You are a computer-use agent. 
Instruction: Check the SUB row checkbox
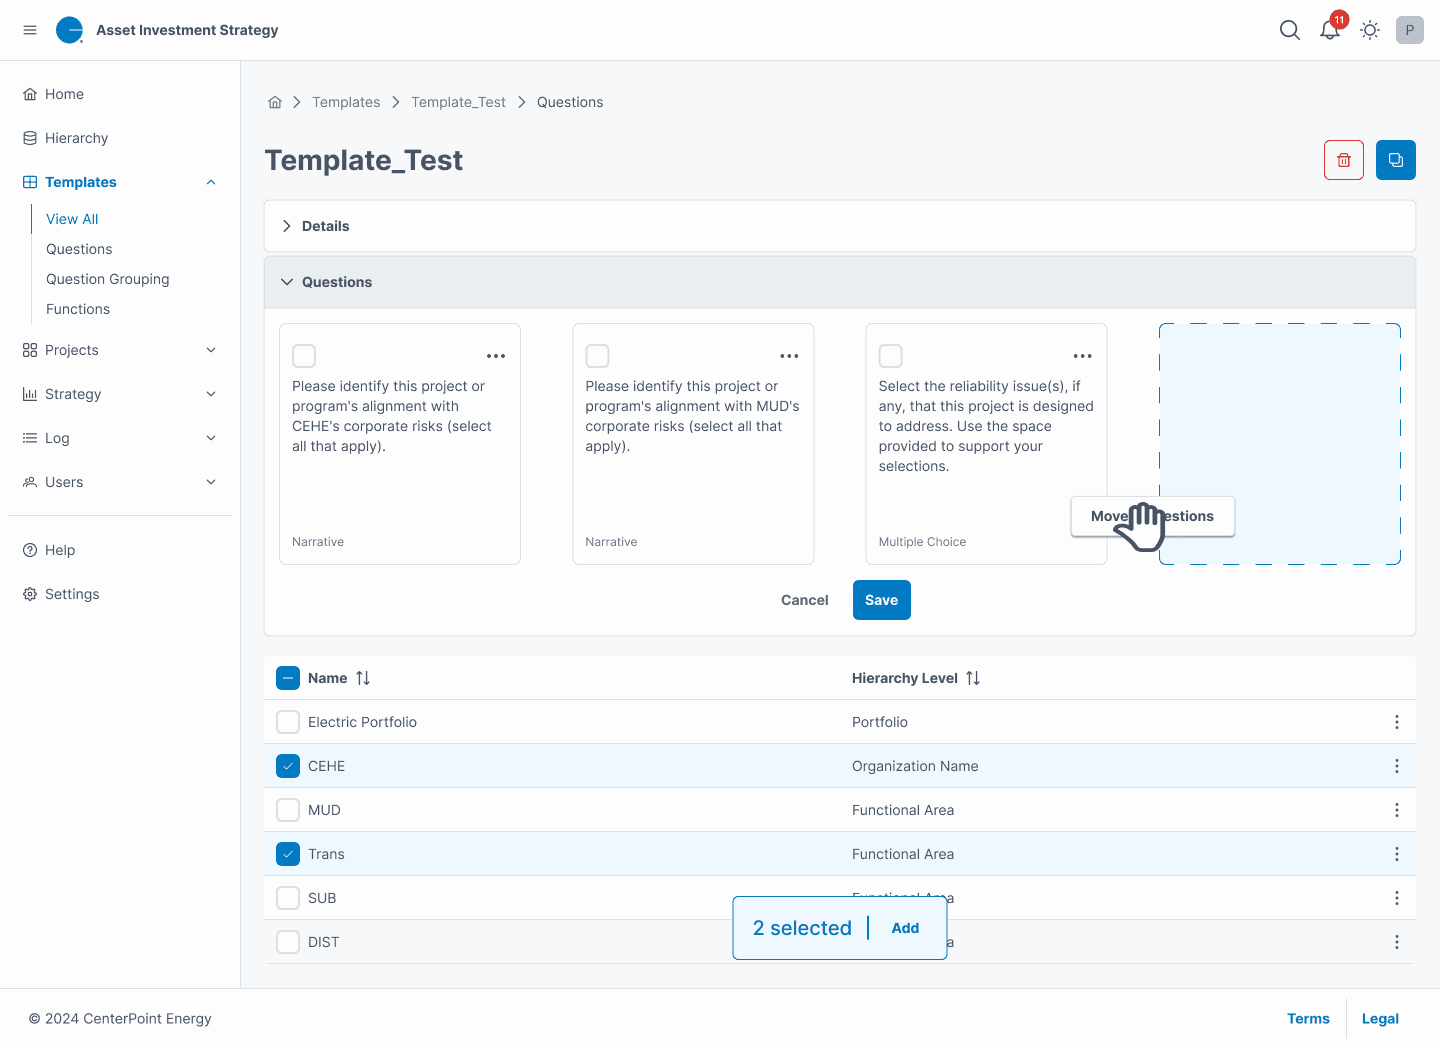pos(288,898)
